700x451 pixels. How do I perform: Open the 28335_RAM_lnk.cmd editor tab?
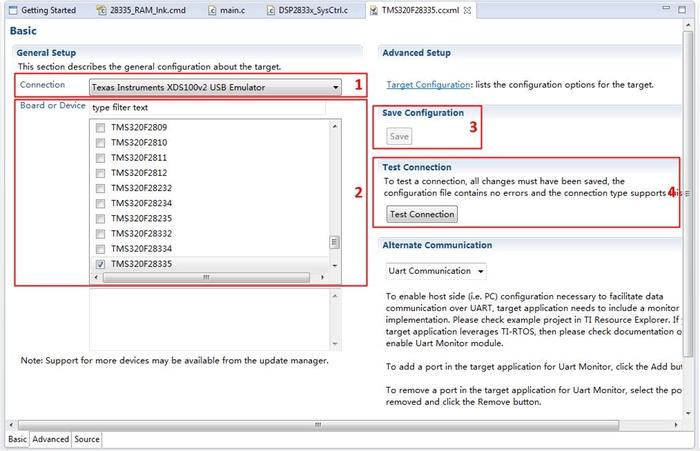coord(142,10)
